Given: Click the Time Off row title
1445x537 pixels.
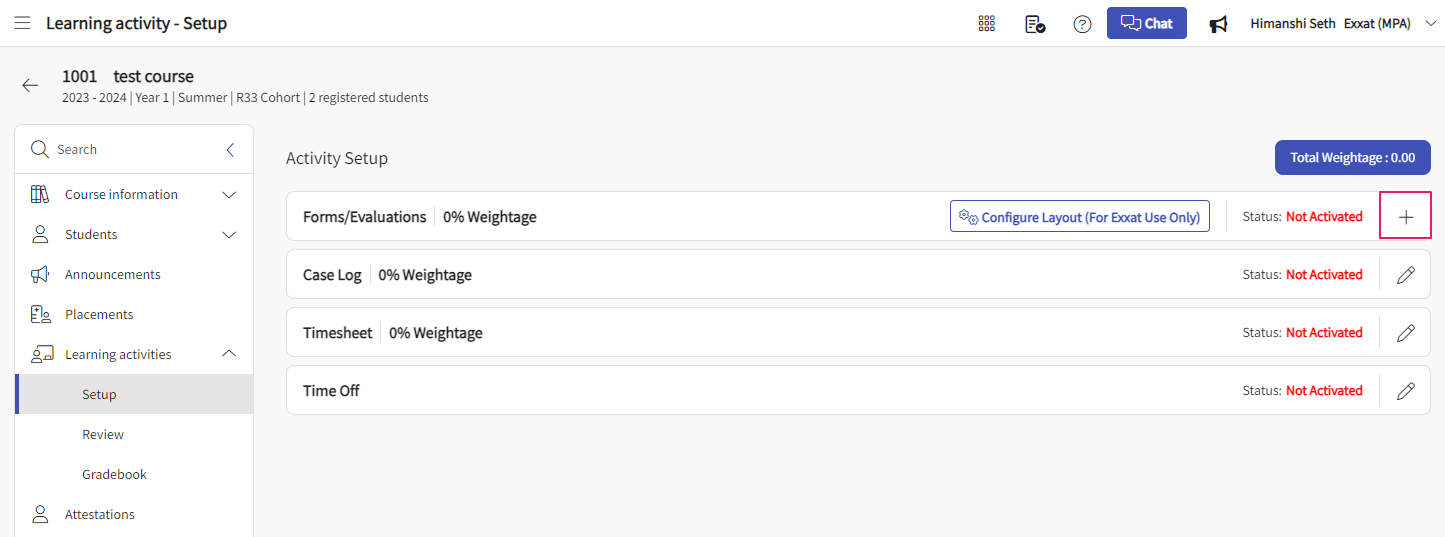Looking at the screenshot, I should tap(331, 390).
